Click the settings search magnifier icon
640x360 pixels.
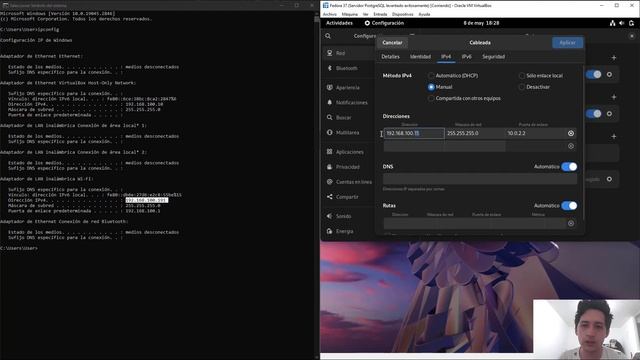tap(328, 36)
